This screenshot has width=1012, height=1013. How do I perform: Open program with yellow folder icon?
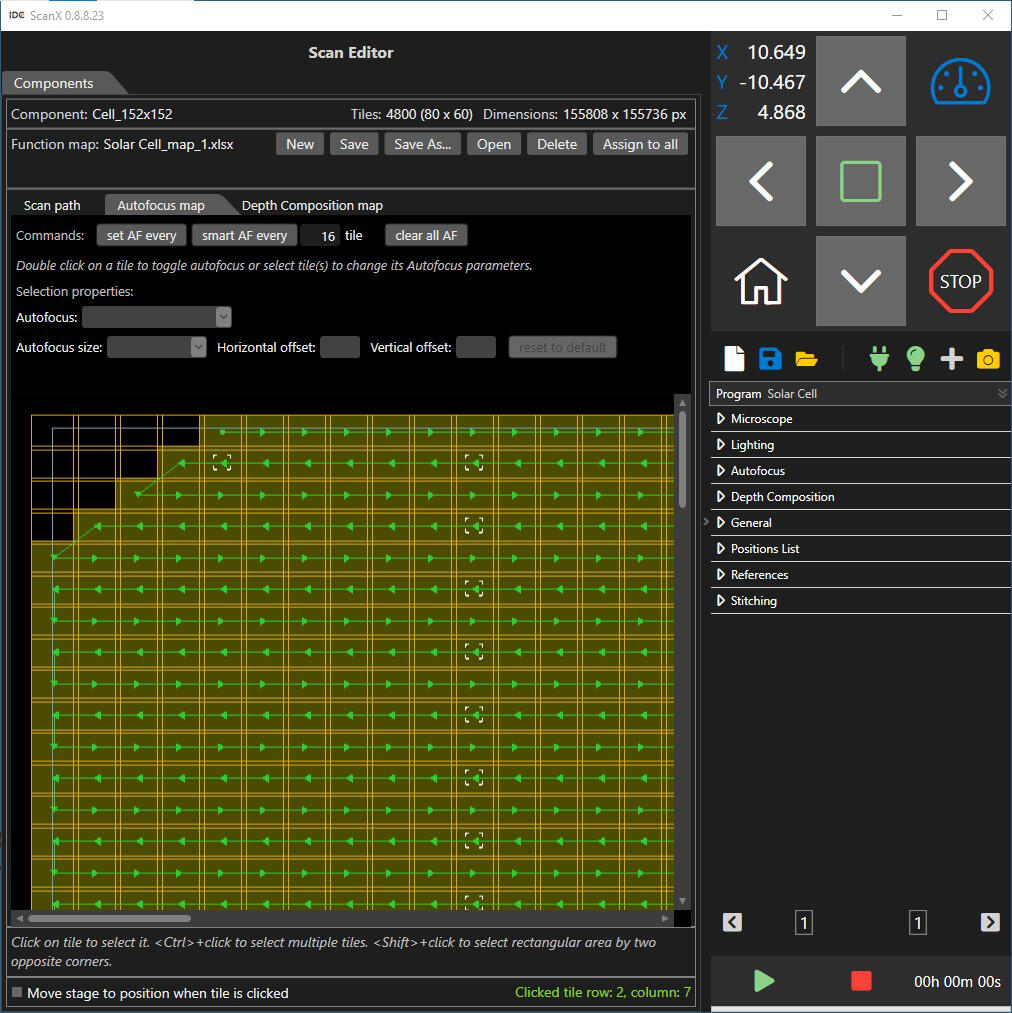pyautogui.click(x=806, y=359)
